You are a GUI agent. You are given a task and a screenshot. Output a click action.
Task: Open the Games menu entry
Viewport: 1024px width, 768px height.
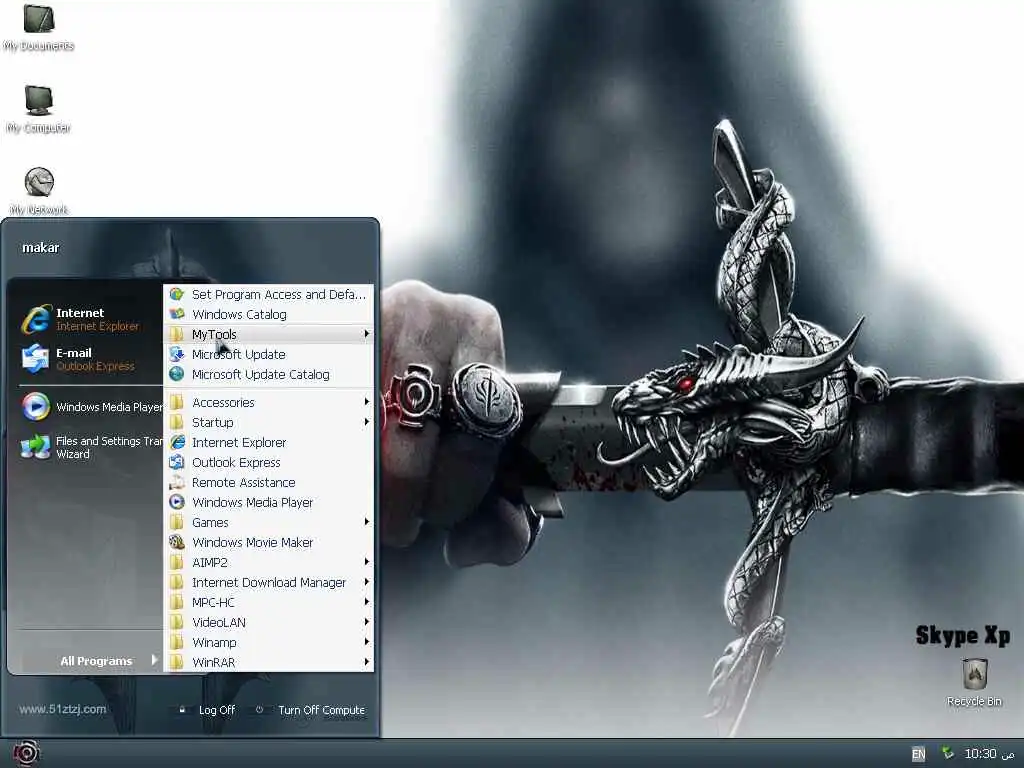click(x=268, y=522)
